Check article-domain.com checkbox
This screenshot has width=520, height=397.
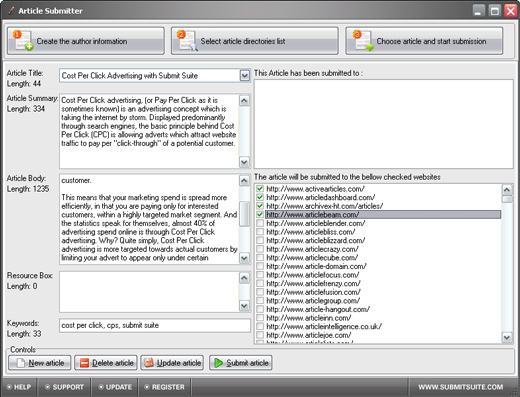(x=260, y=266)
